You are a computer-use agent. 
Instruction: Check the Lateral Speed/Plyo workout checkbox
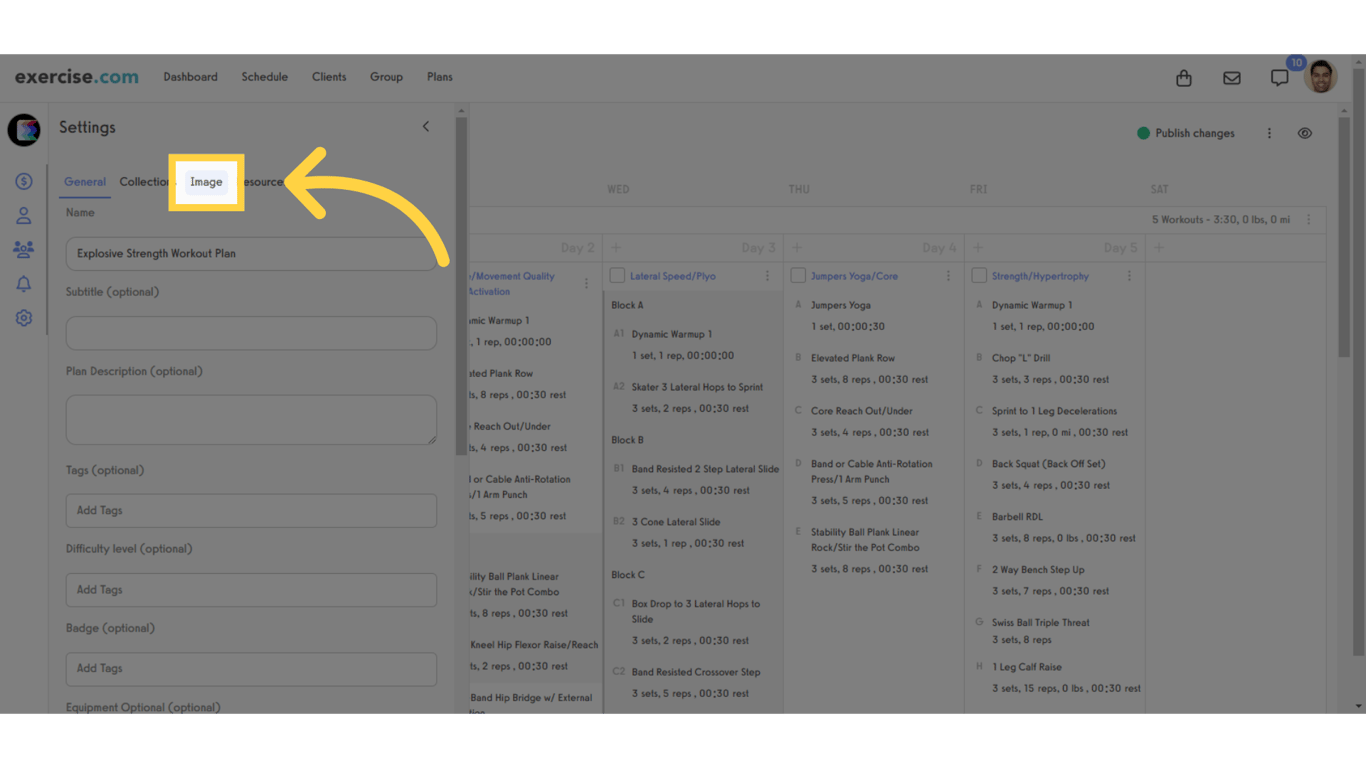point(616,275)
